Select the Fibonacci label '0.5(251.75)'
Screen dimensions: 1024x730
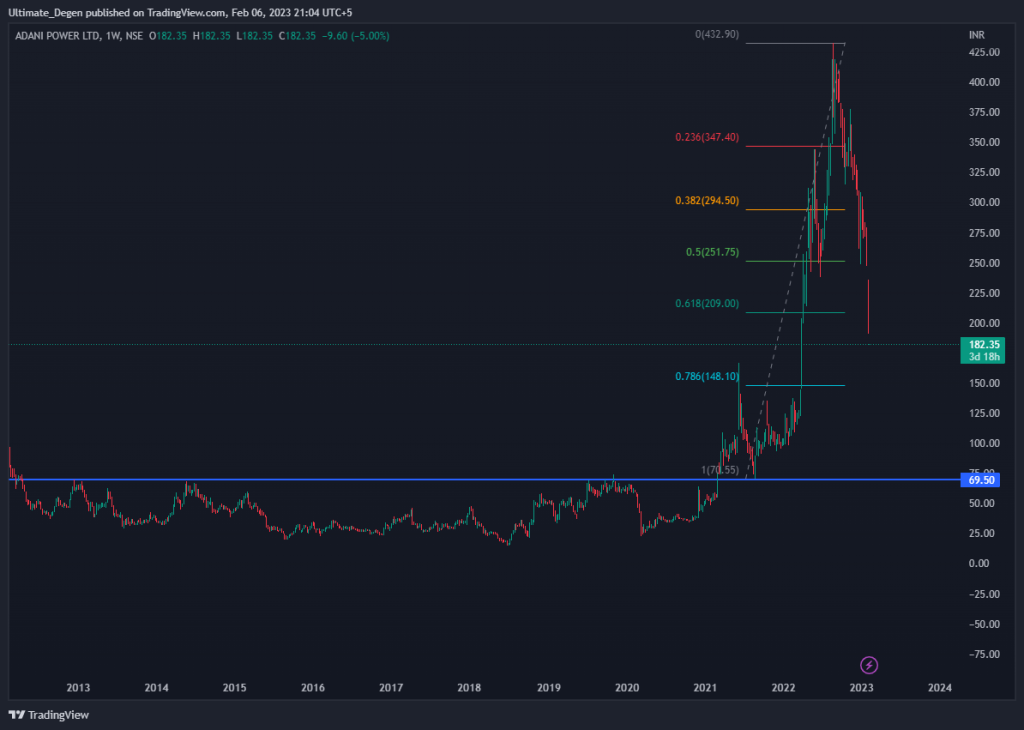712,252
